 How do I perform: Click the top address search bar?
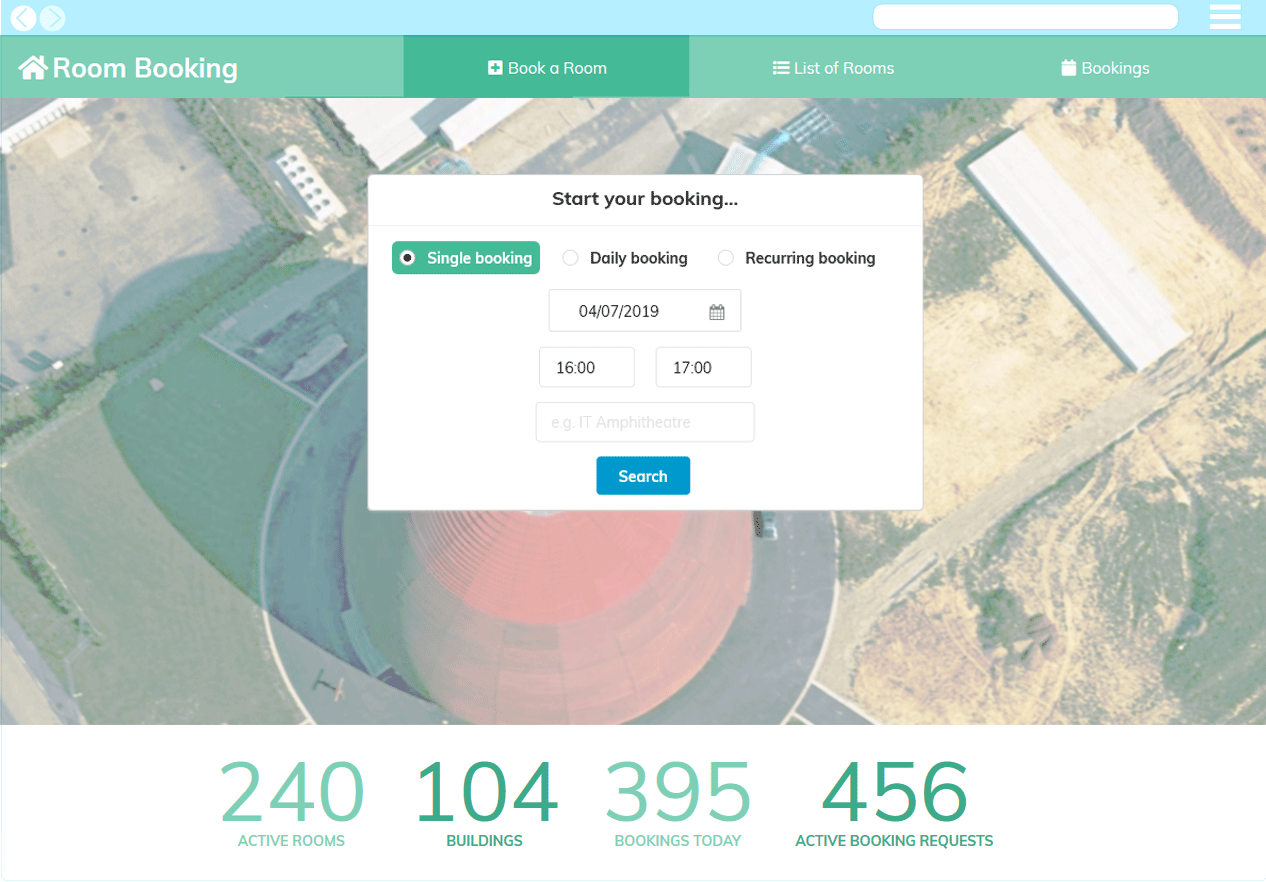(x=1025, y=17)
